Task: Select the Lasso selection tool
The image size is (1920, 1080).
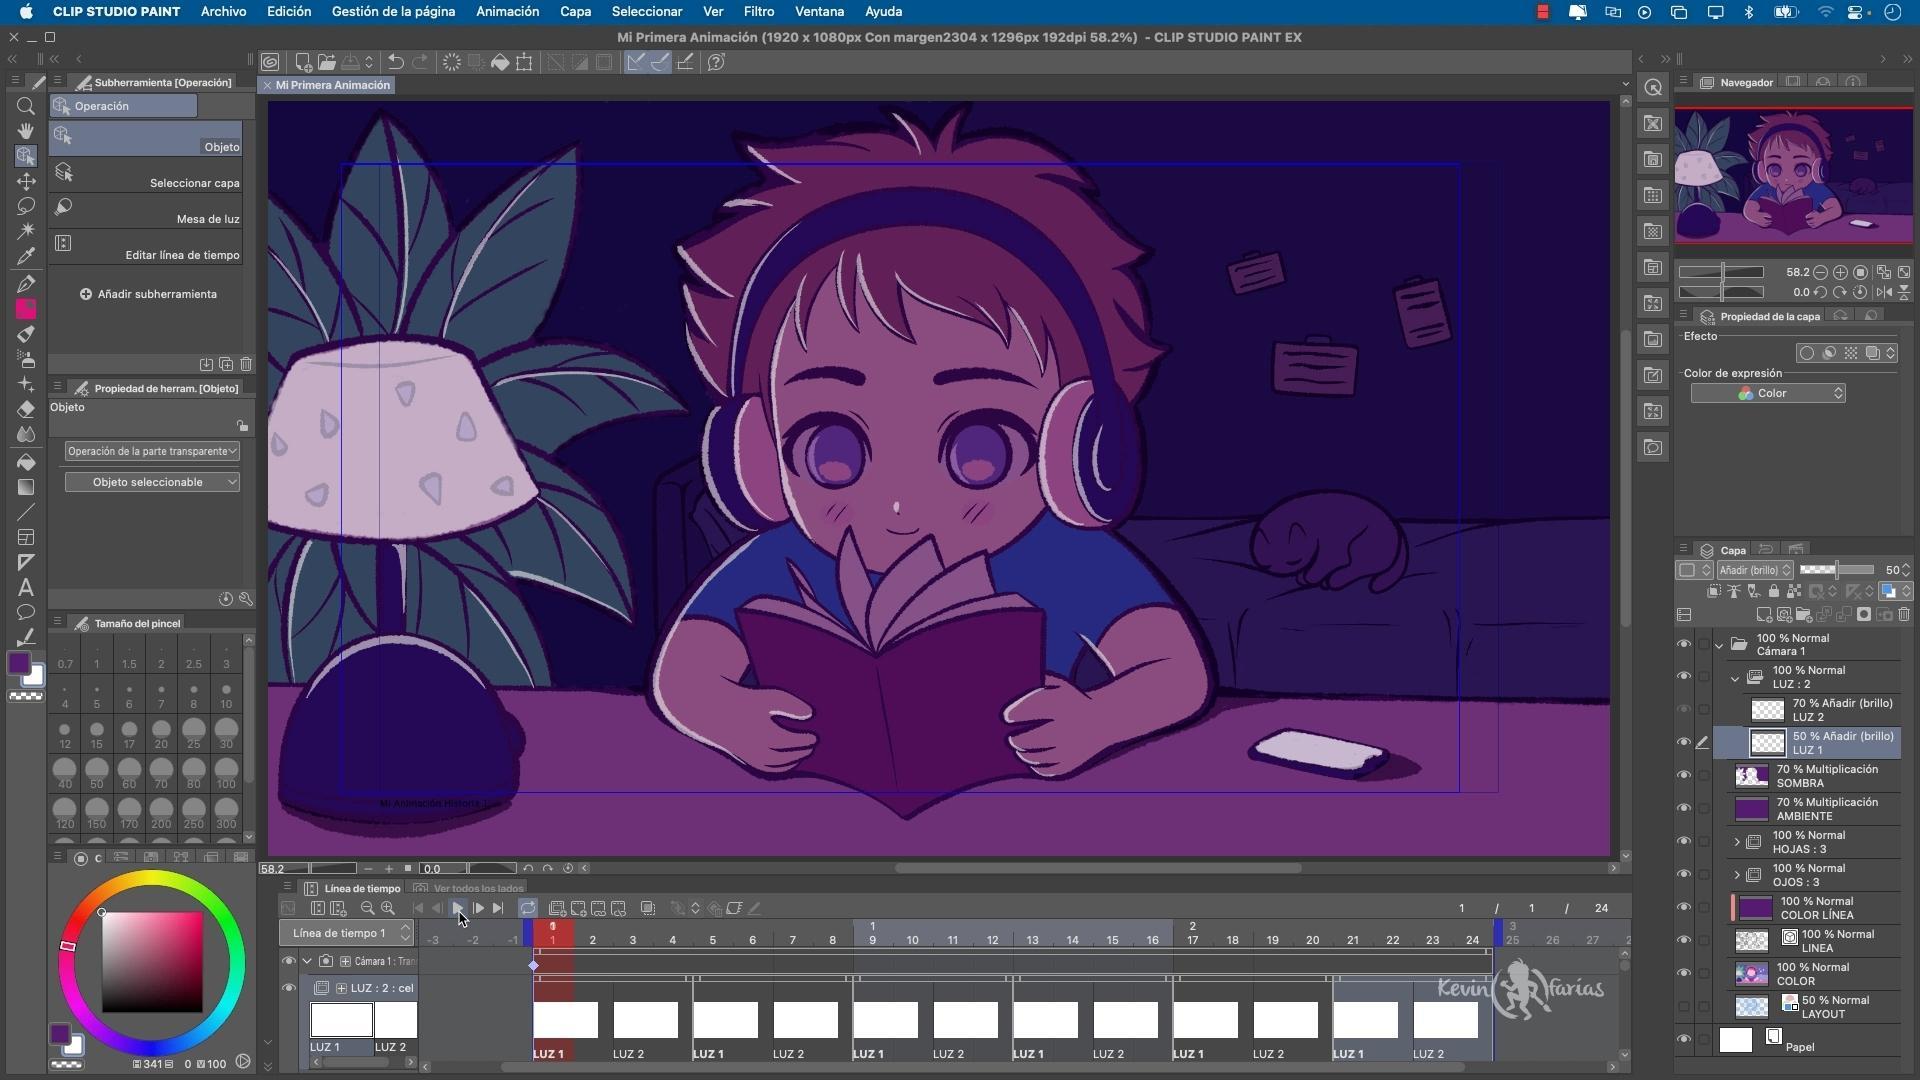Action: [x=26, y=206]
